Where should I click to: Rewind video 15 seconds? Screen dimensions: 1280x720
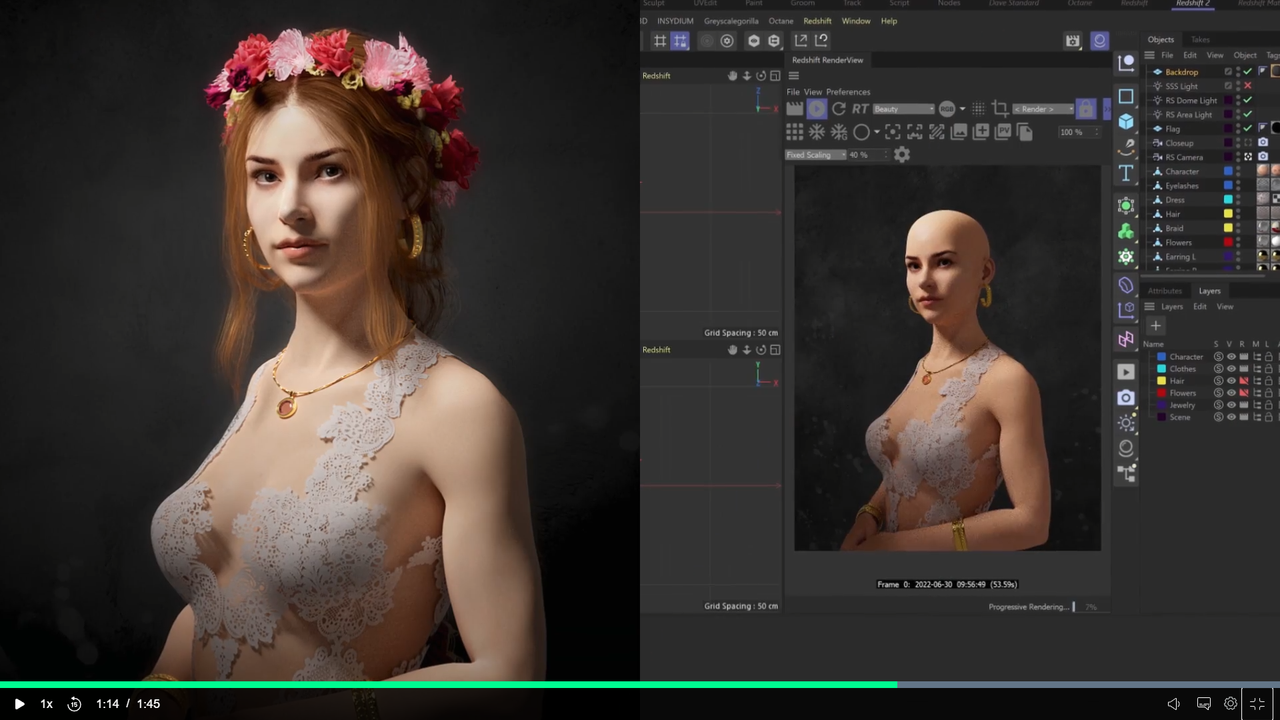point(74,704)
